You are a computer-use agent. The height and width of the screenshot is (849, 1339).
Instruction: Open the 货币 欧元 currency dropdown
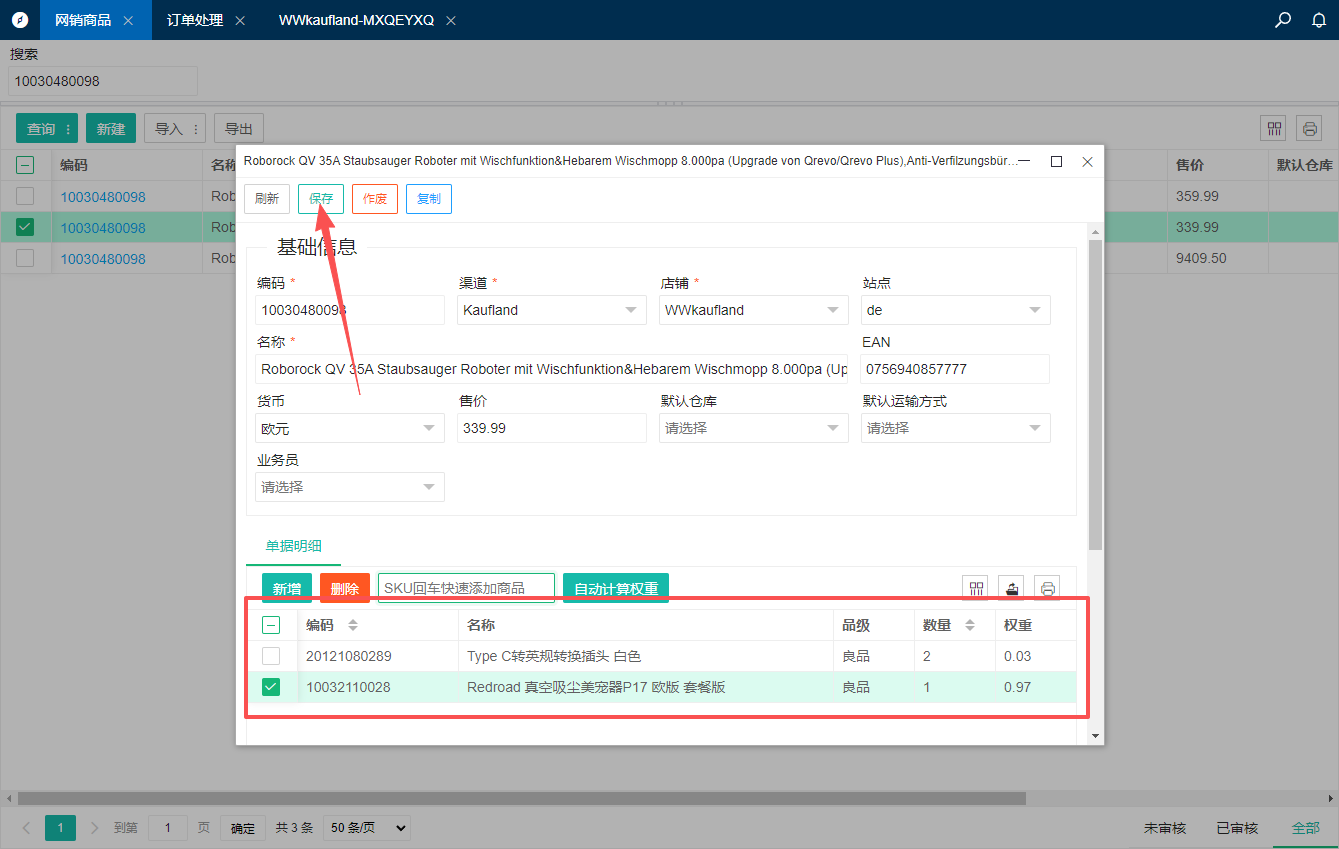[x=428, y=428]
